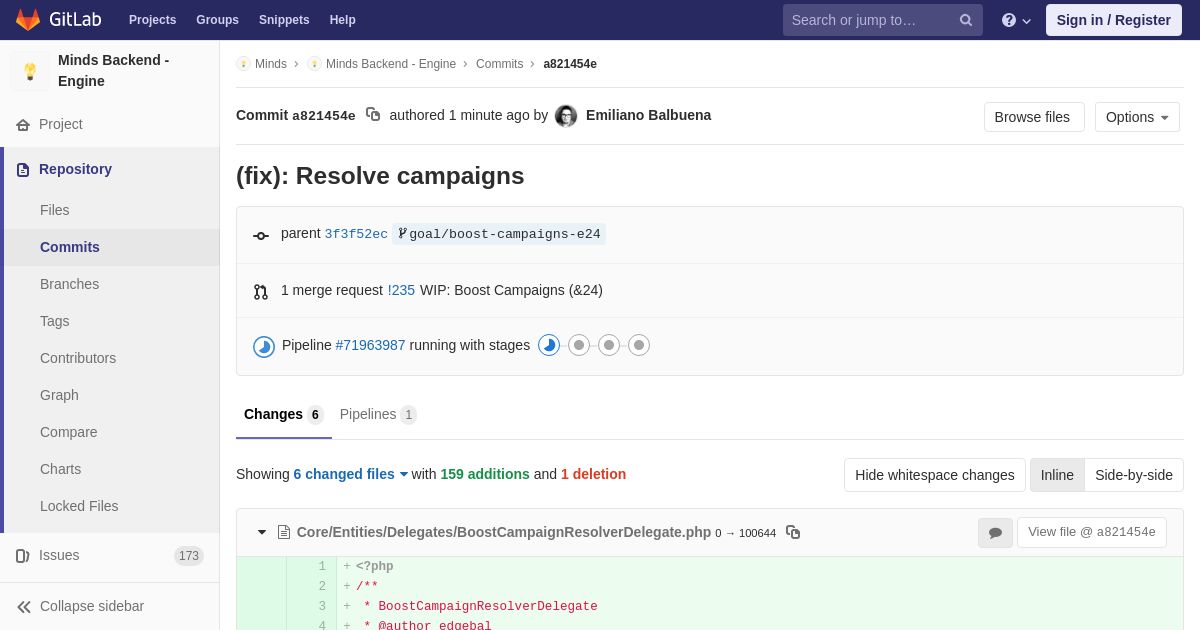1200x630 pixels.
Task: Open merge request !235 link
Action: coord(401,290)
